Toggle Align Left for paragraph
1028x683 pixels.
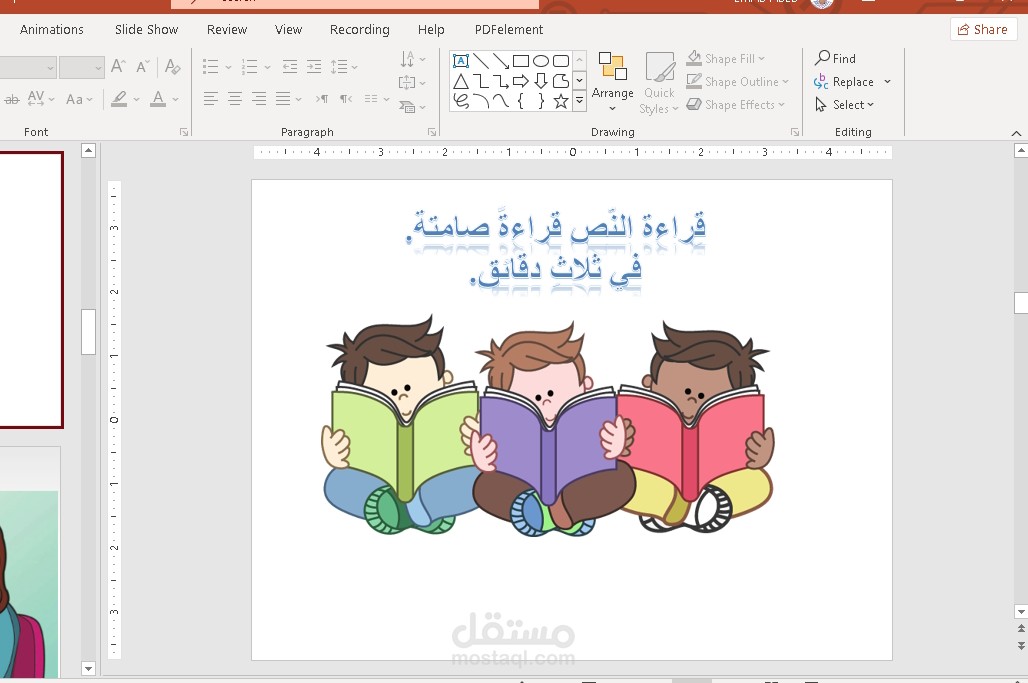click(x=210, y=99)
